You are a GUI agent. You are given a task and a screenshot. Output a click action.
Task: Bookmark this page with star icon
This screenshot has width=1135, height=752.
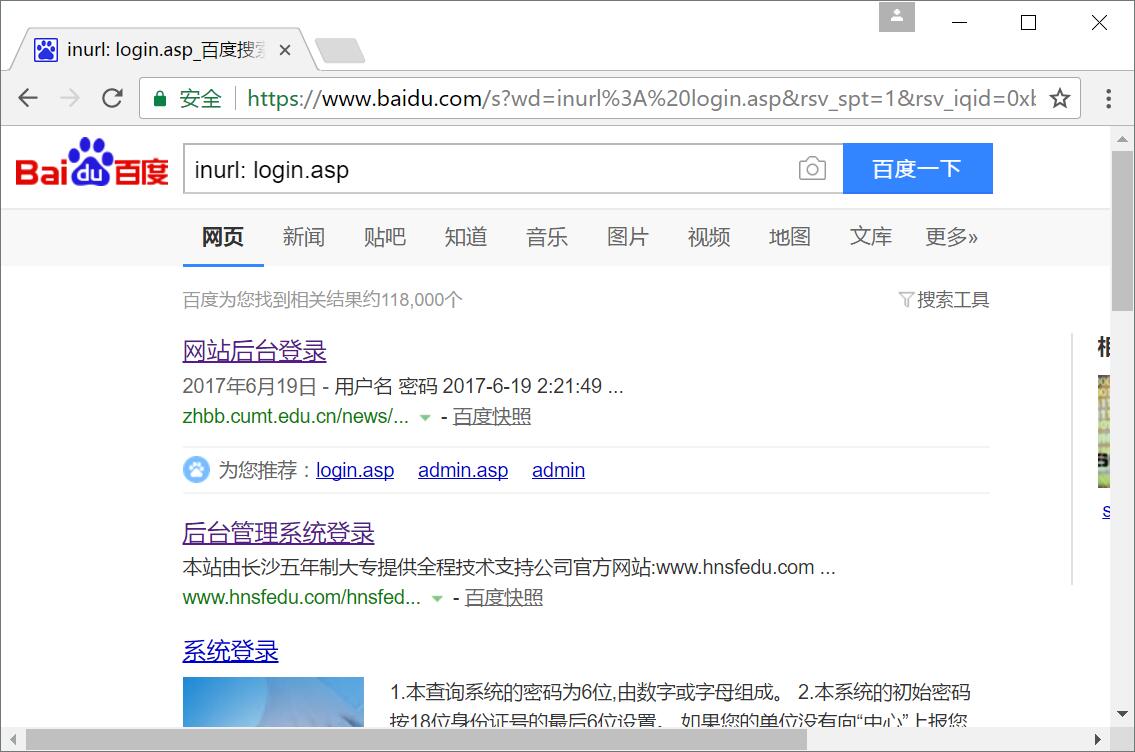coord(1060,98)
